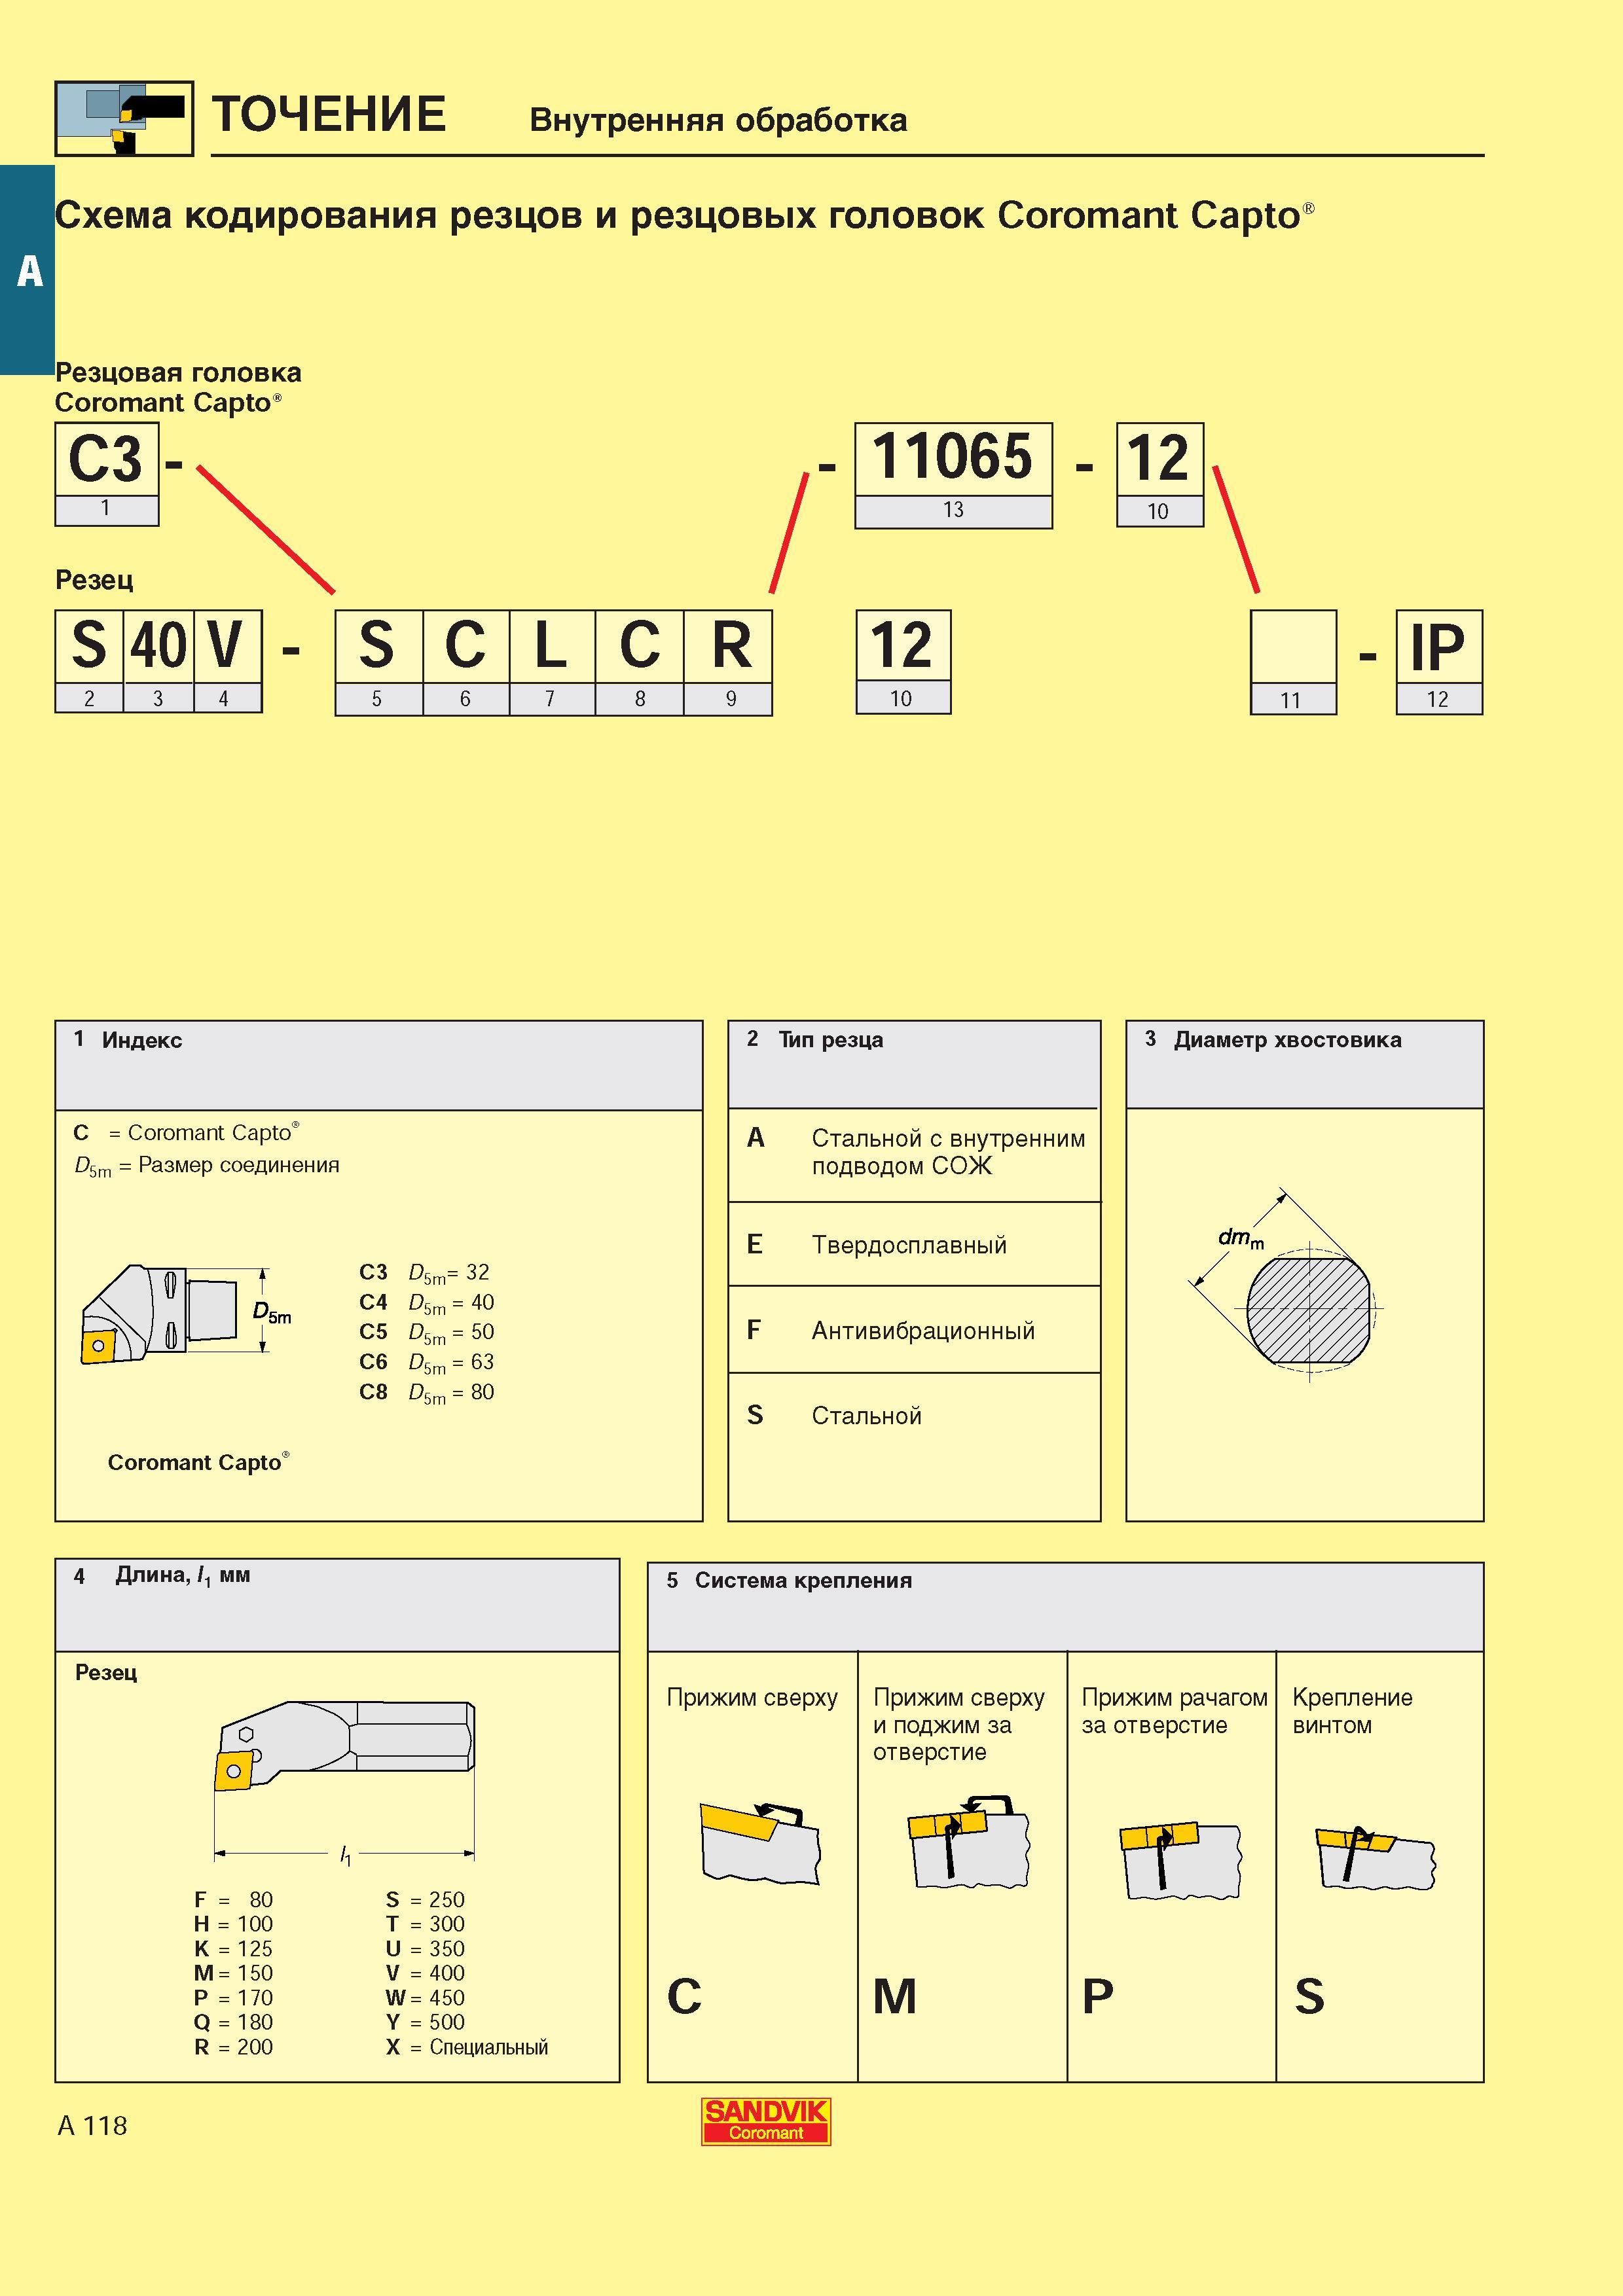Click the "V" code box numbered 4

(x=227, y=661)
